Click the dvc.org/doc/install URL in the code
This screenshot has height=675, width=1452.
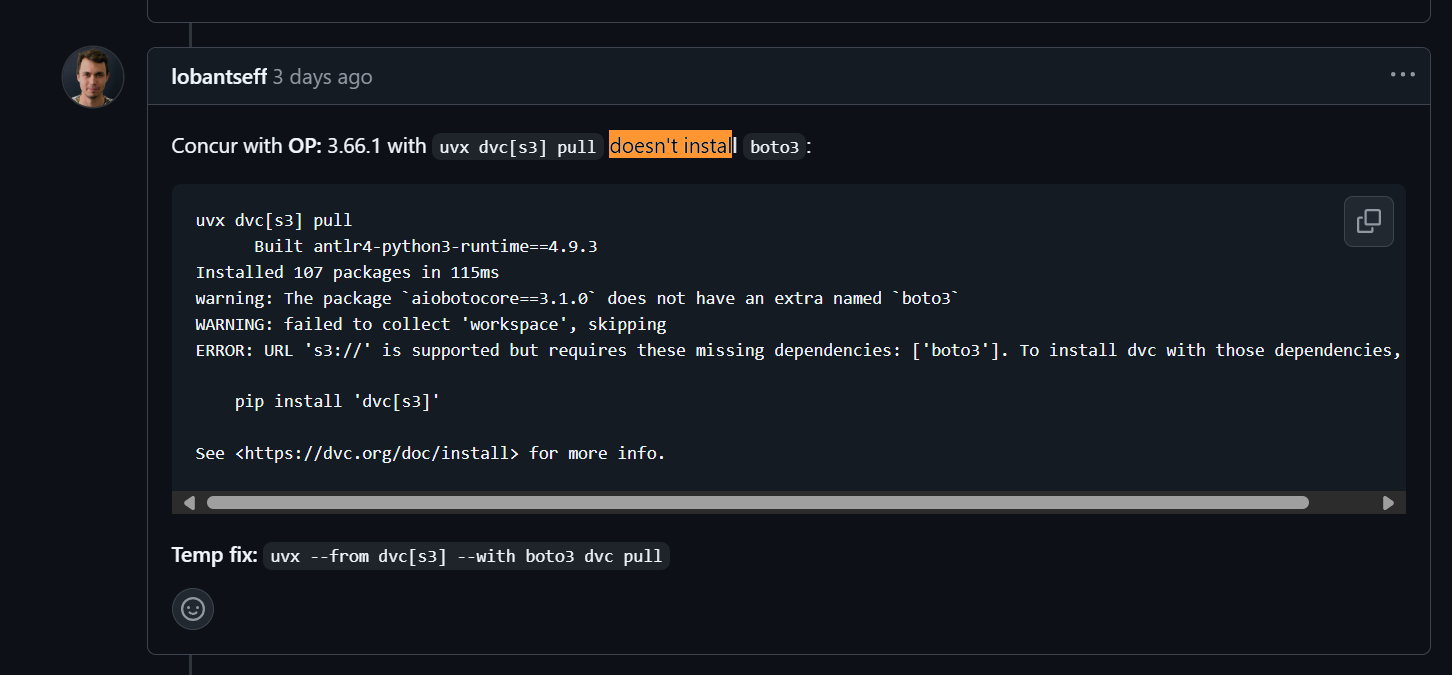point(377,453)
